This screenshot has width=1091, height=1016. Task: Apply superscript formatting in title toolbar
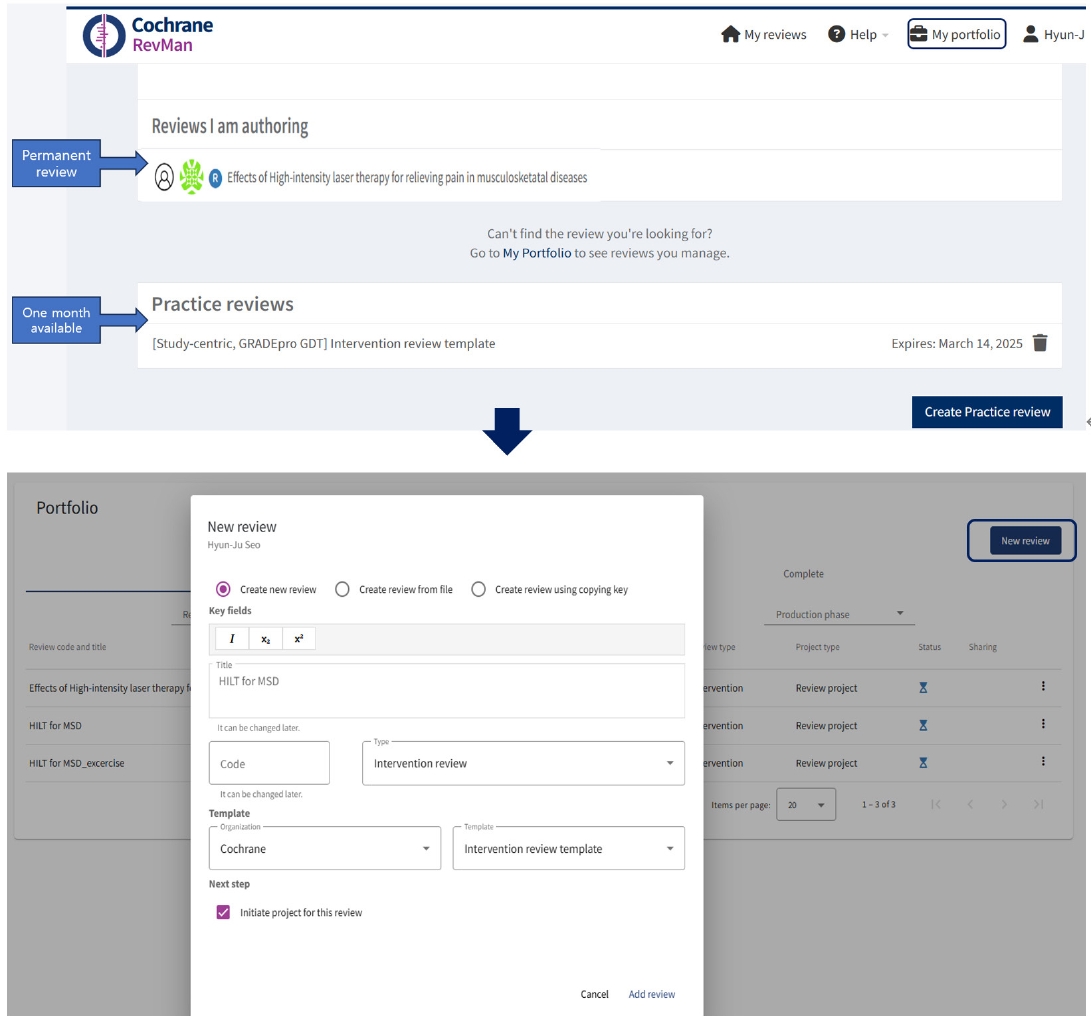(298, 639)
